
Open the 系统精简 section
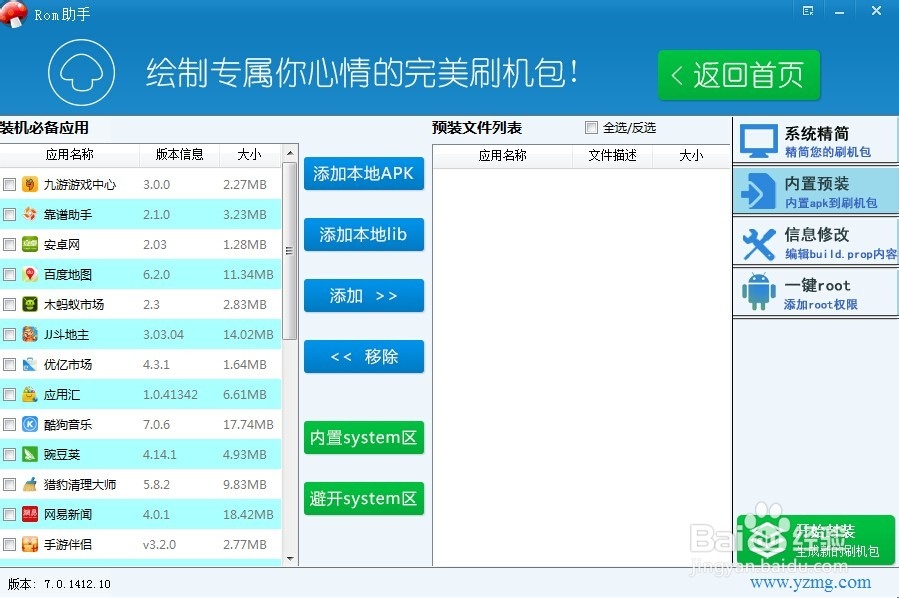[815, 140]
